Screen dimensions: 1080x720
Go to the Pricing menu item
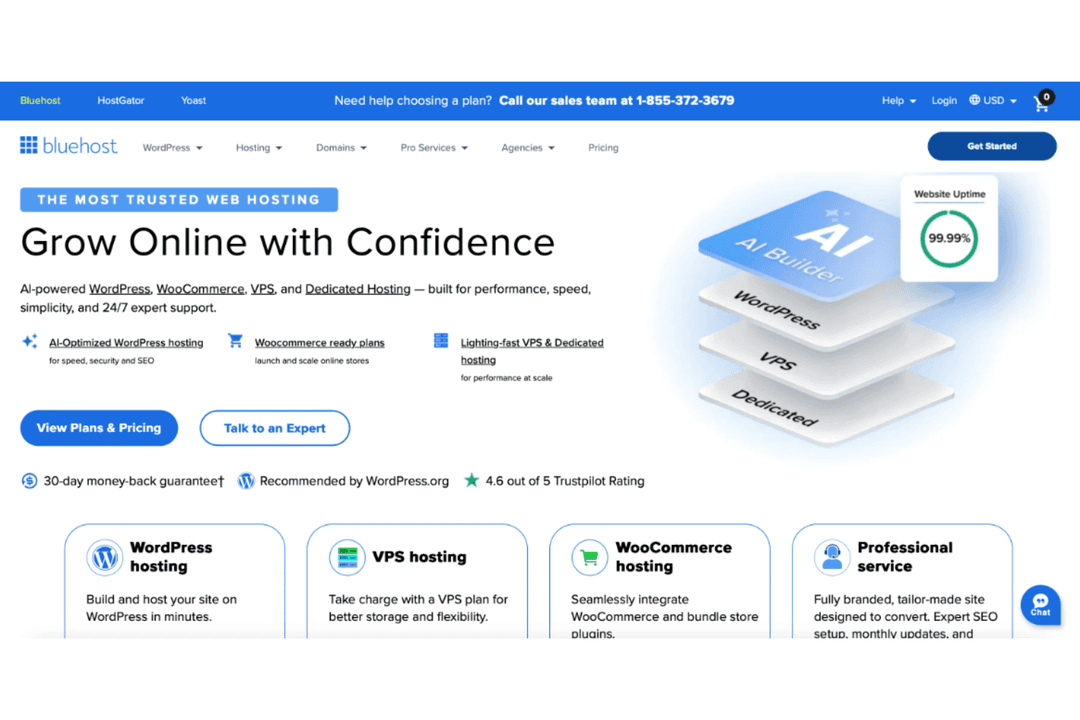(603, 147)
